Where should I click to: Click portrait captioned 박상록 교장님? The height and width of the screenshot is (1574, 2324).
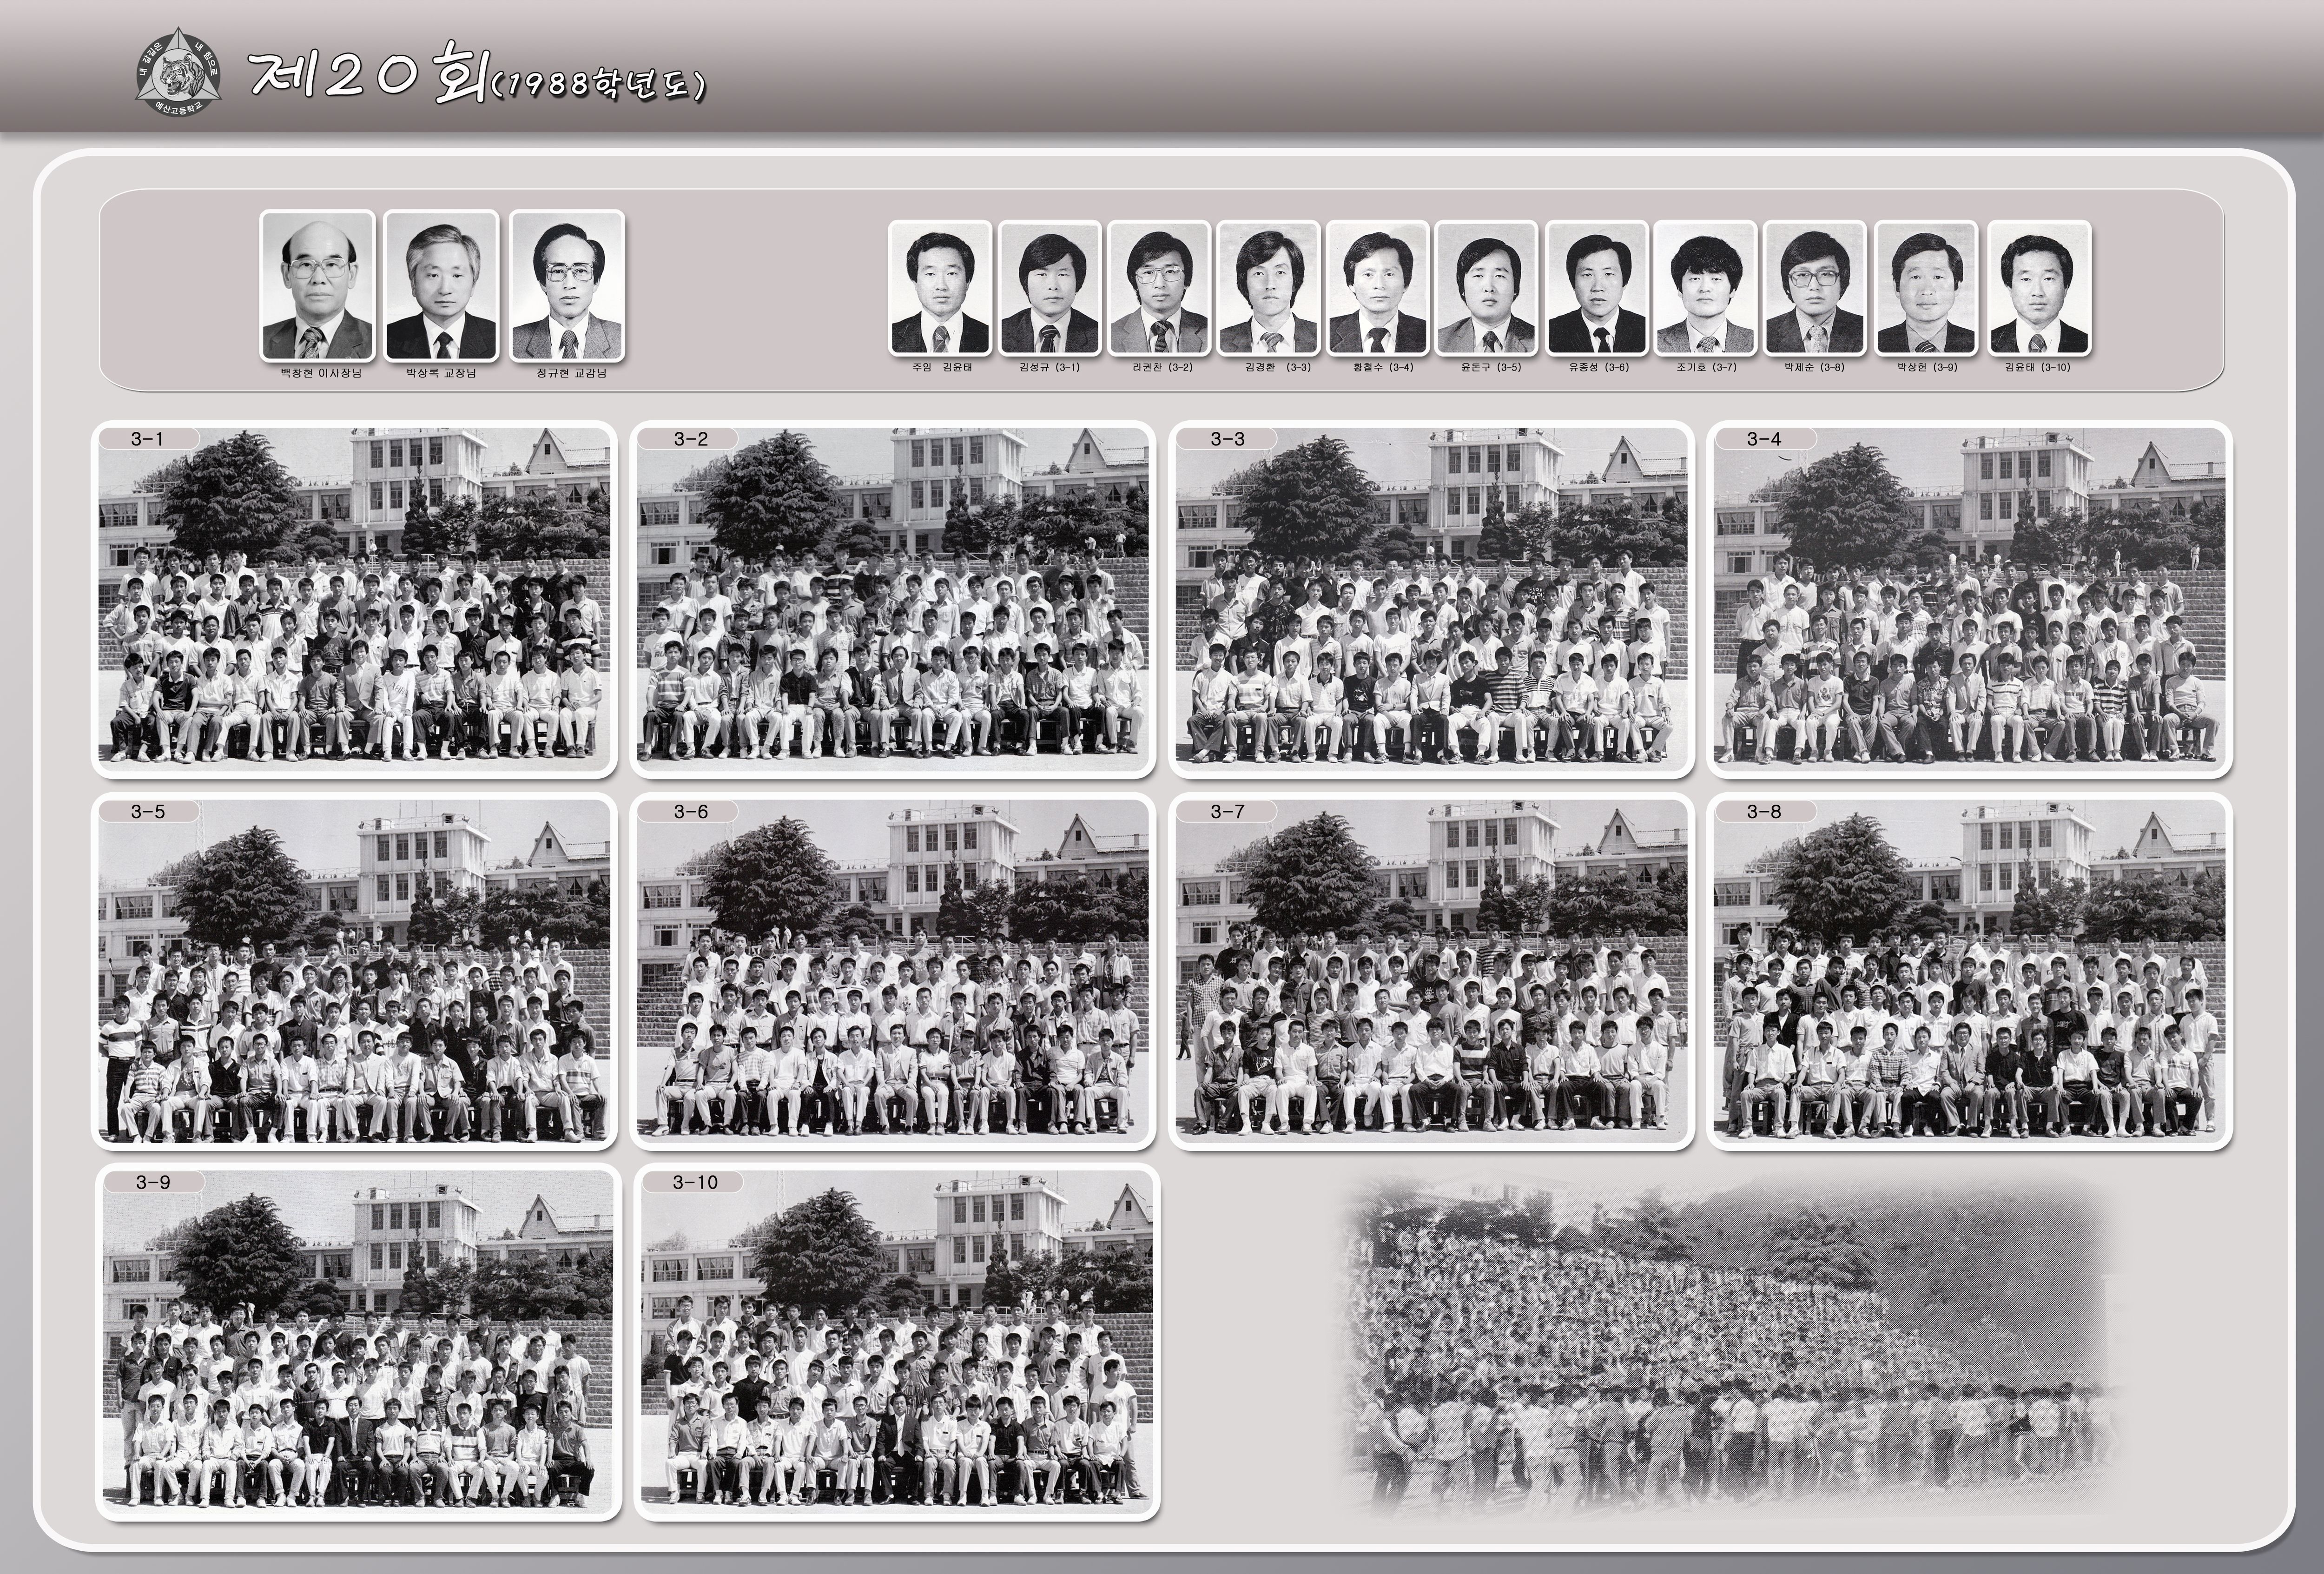[x=441, y=285]
